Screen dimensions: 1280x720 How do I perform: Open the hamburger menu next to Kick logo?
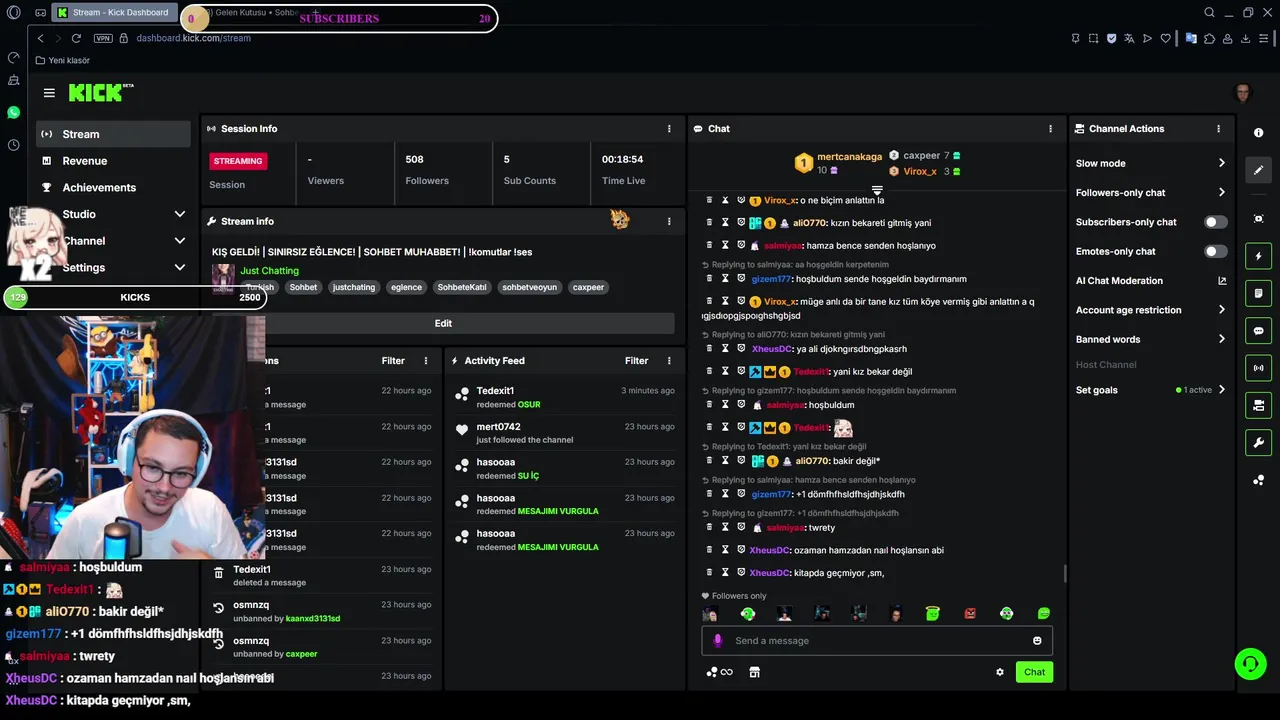(49, 93)
